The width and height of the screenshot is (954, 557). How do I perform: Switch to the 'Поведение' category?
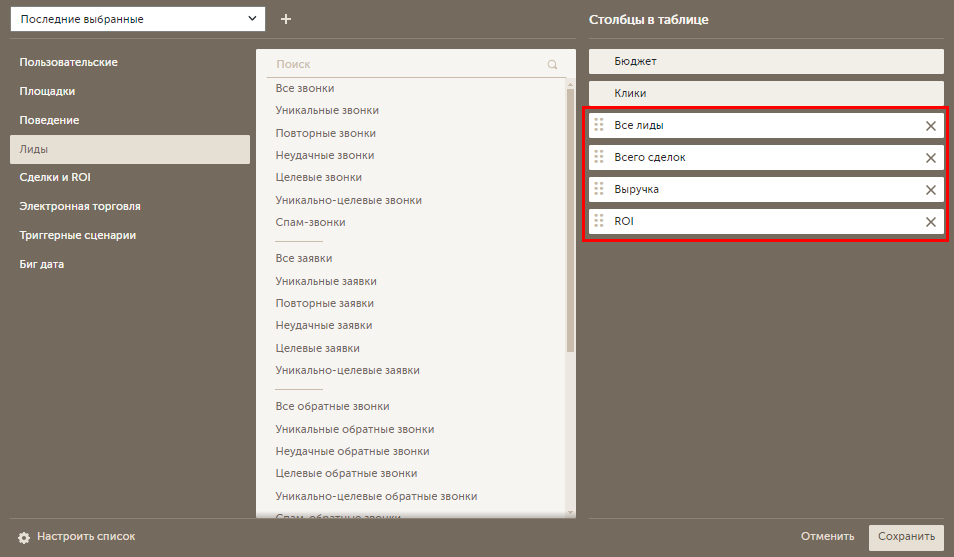(49, 120)
